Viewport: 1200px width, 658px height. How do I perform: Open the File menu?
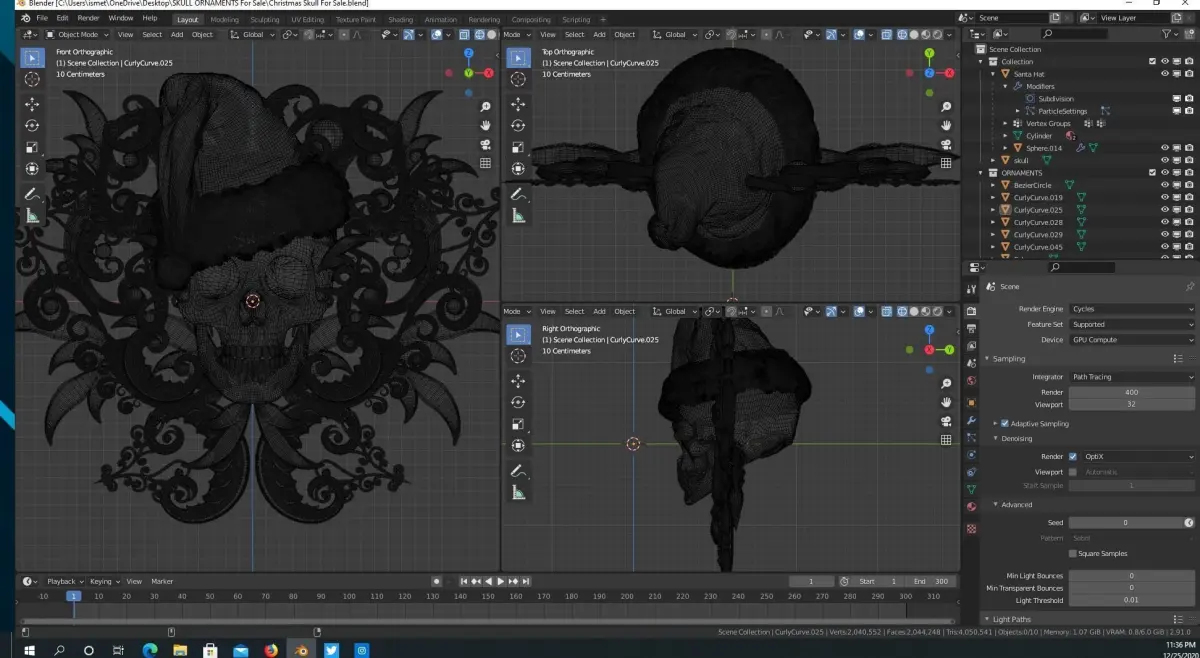point(42,18)
